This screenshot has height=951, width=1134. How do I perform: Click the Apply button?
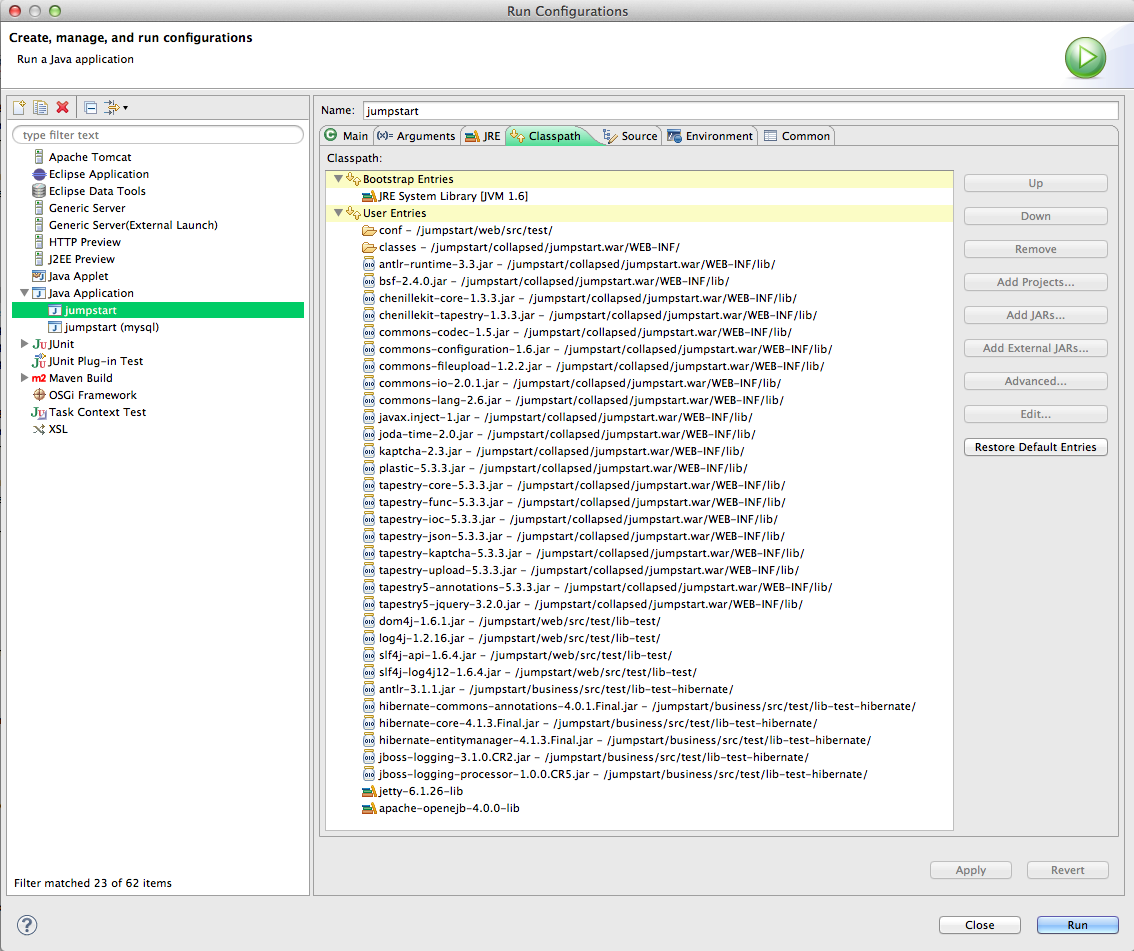[x=971, y=870]
